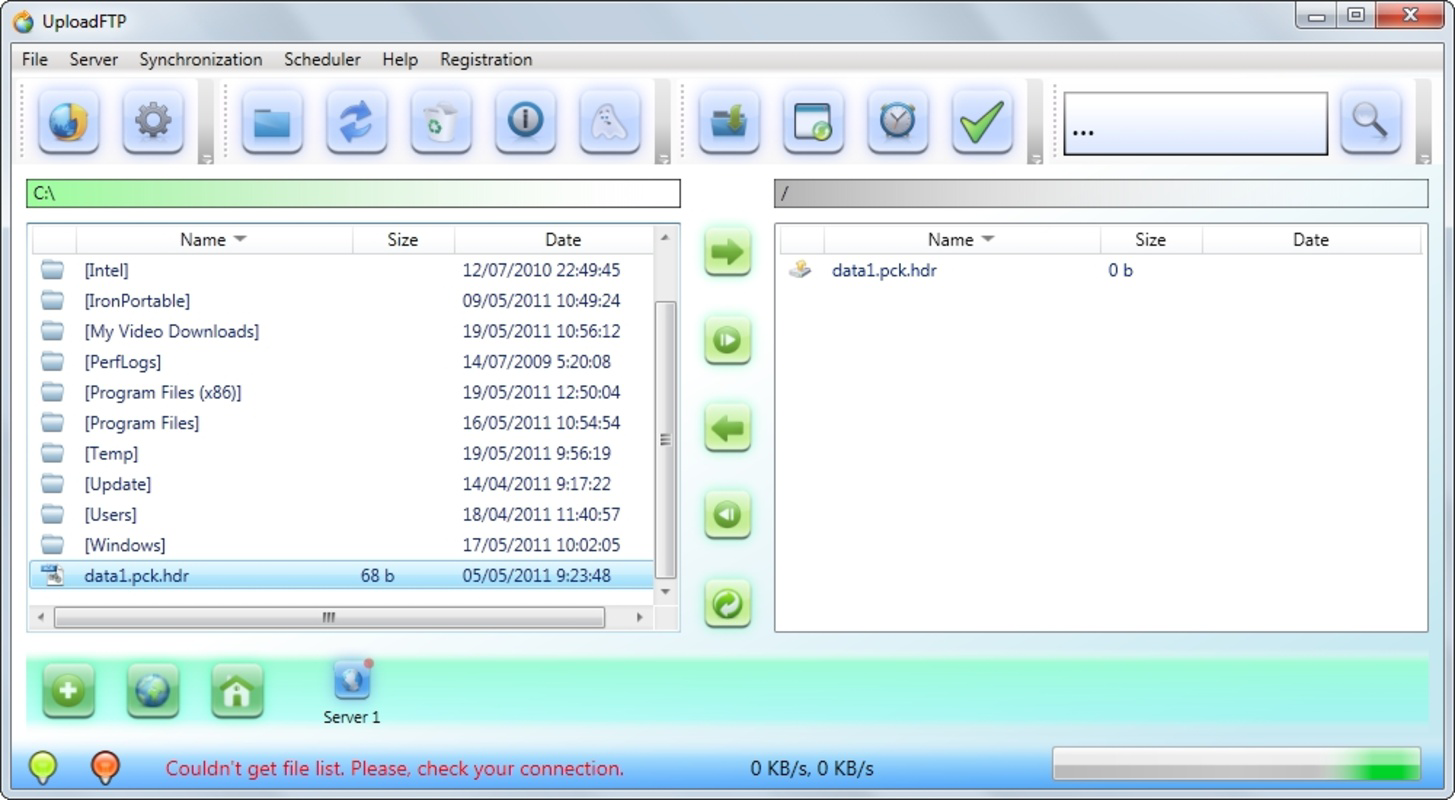Open the Scheduler alarm clock icon

(x=897, y=120)
